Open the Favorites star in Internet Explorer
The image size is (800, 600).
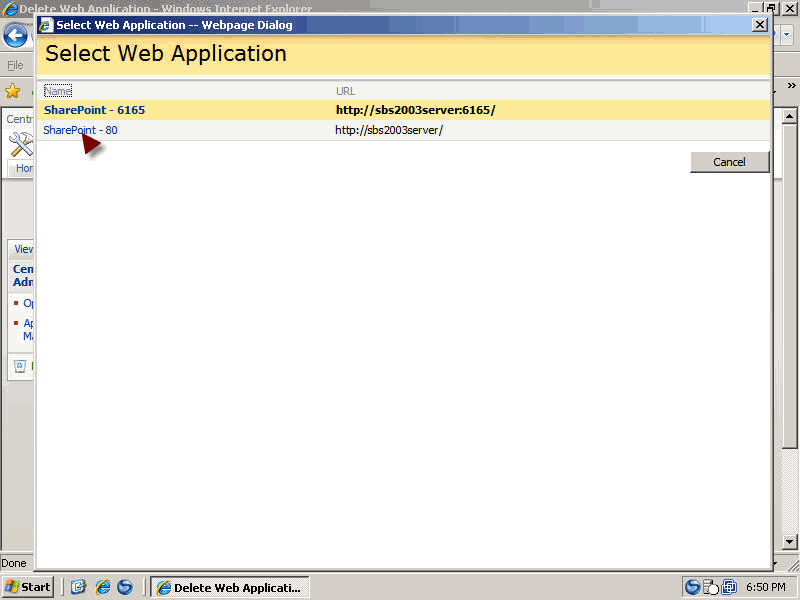[x=12, y=91]
